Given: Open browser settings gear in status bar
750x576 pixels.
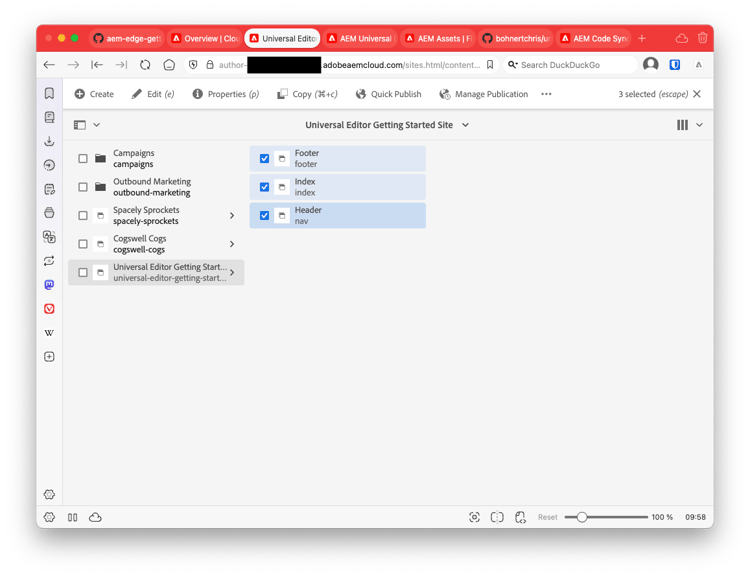Looking at the screenshot, I should pos(49,517).
